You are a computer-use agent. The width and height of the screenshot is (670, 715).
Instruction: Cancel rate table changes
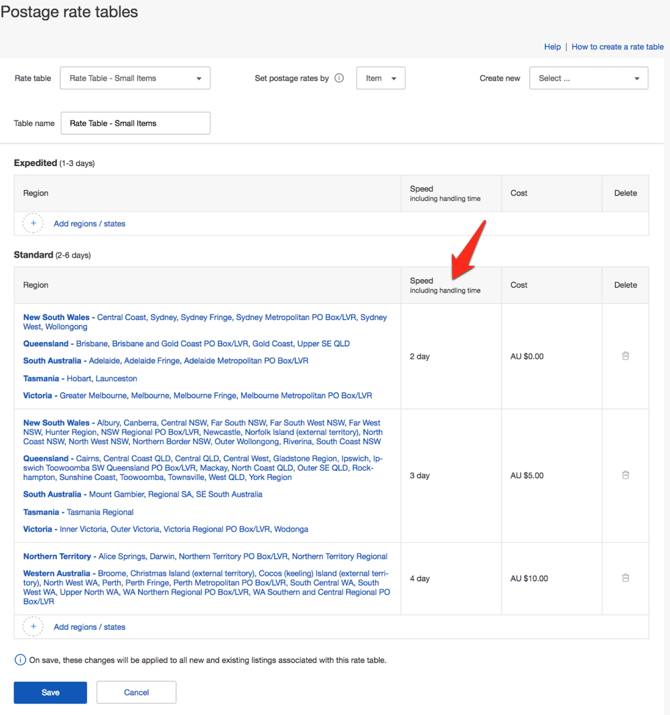pyautogui.click(x=136, y=692)
